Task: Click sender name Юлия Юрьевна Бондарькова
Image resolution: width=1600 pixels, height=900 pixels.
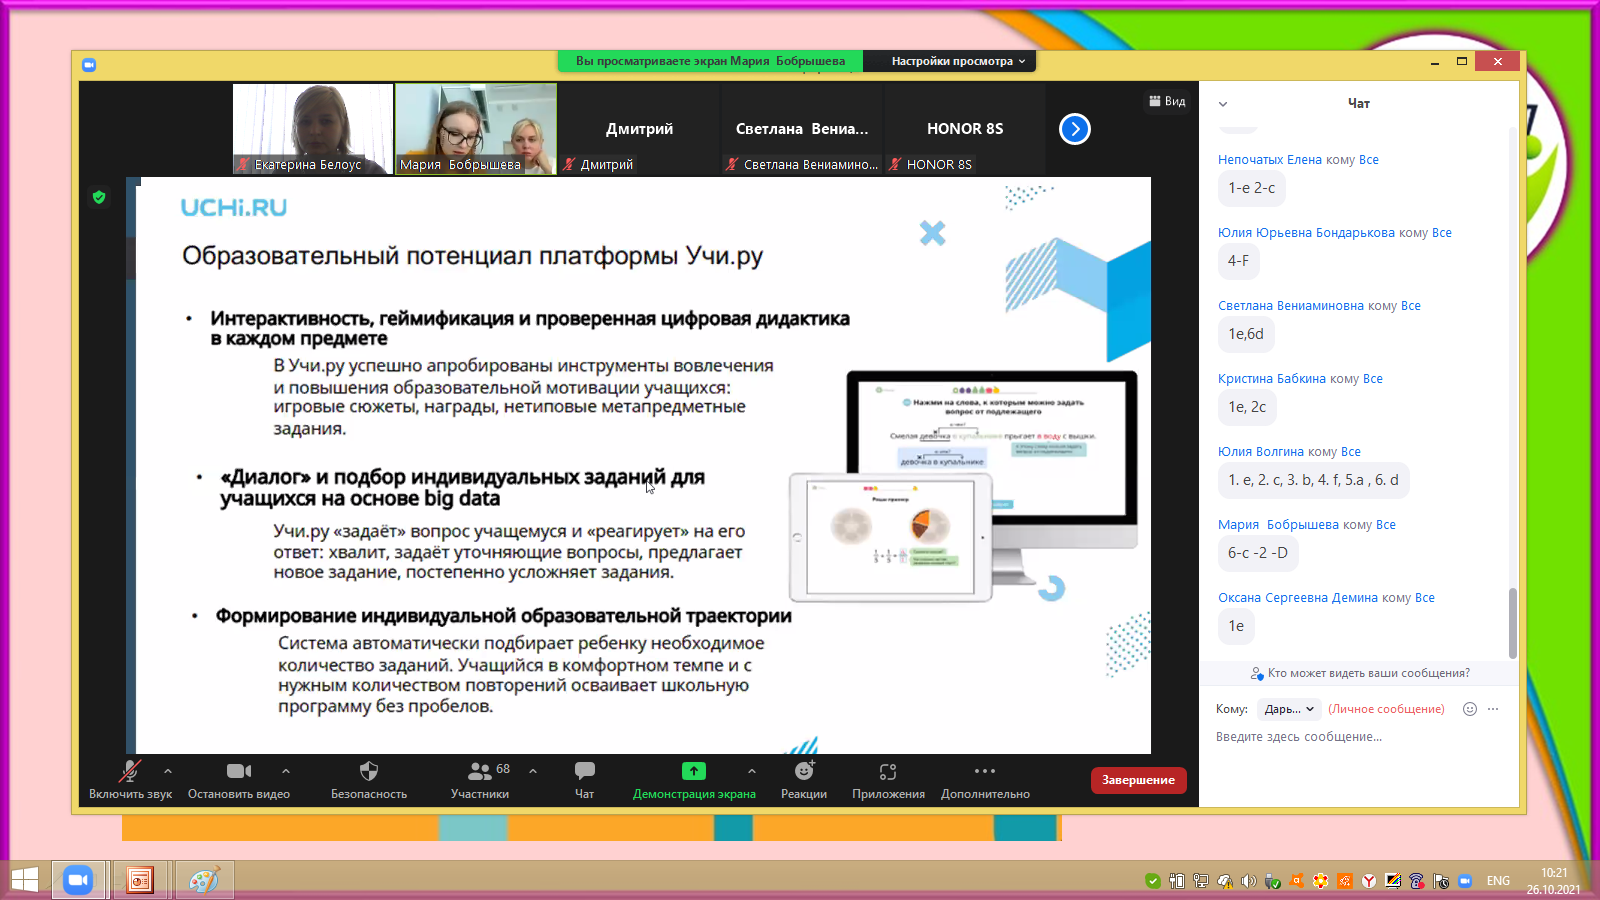Action: point(1306,233)
